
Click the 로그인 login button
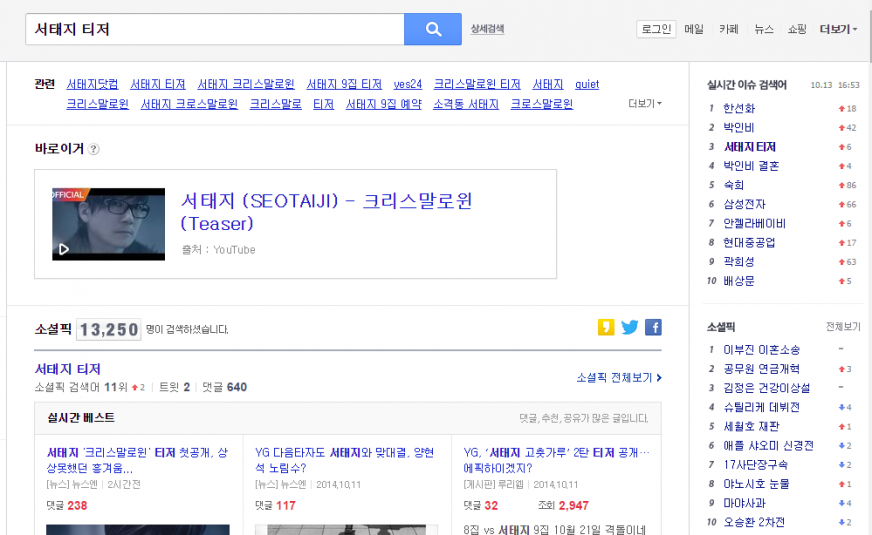(656, 29)
